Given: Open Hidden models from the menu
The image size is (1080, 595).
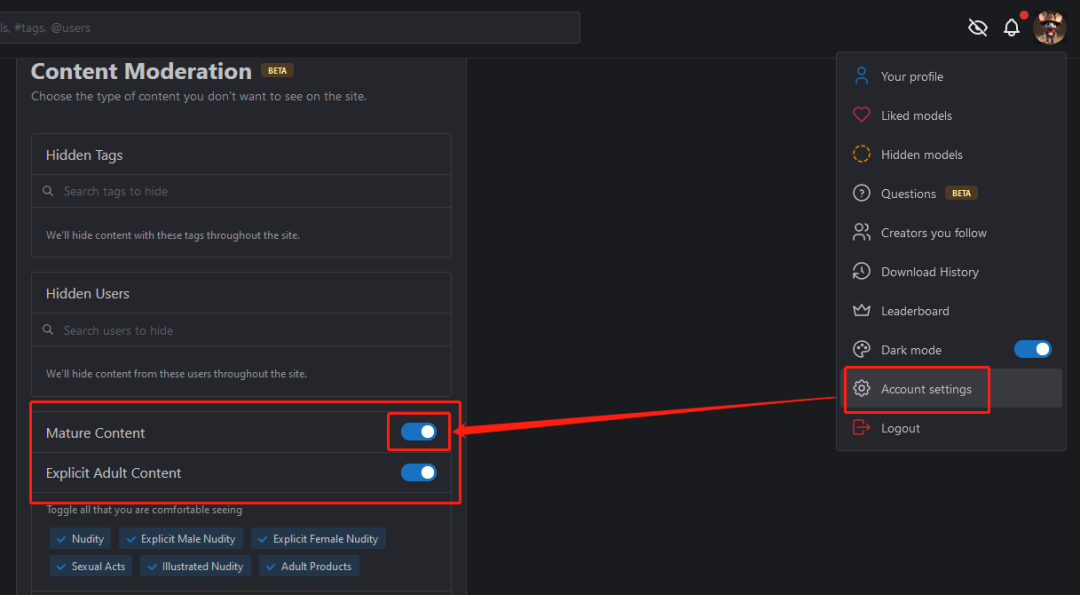Looking at the screenshot, I should pos(951,155).
